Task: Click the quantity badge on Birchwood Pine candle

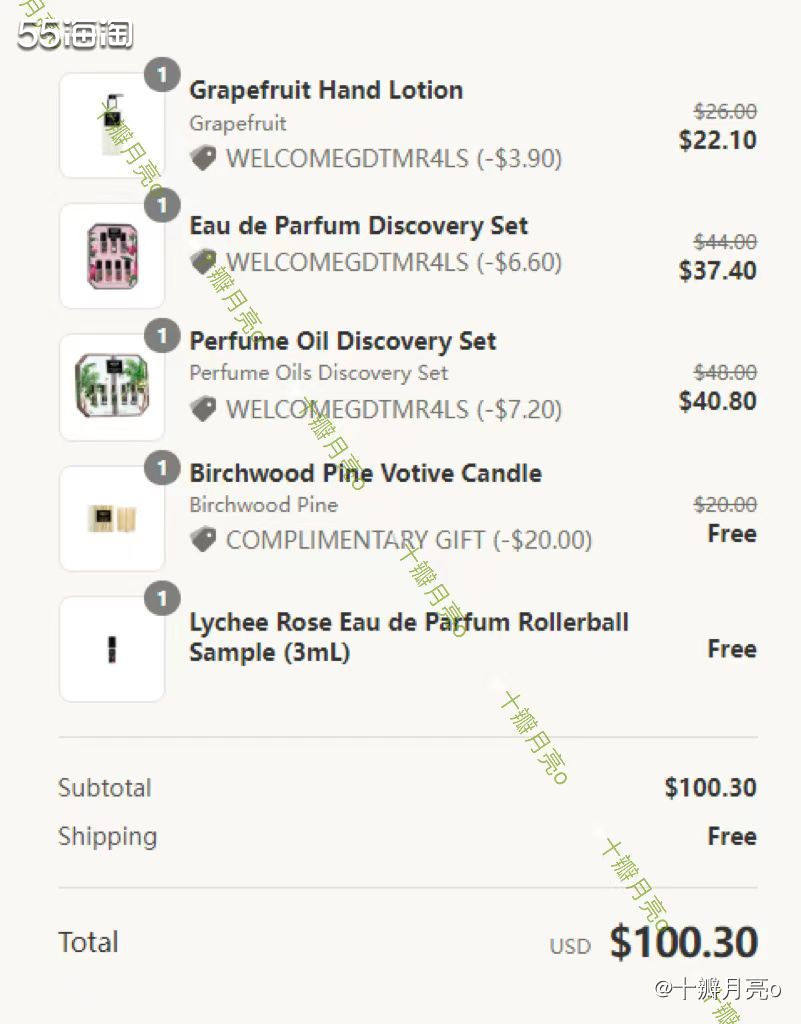Action: (162, 468)
